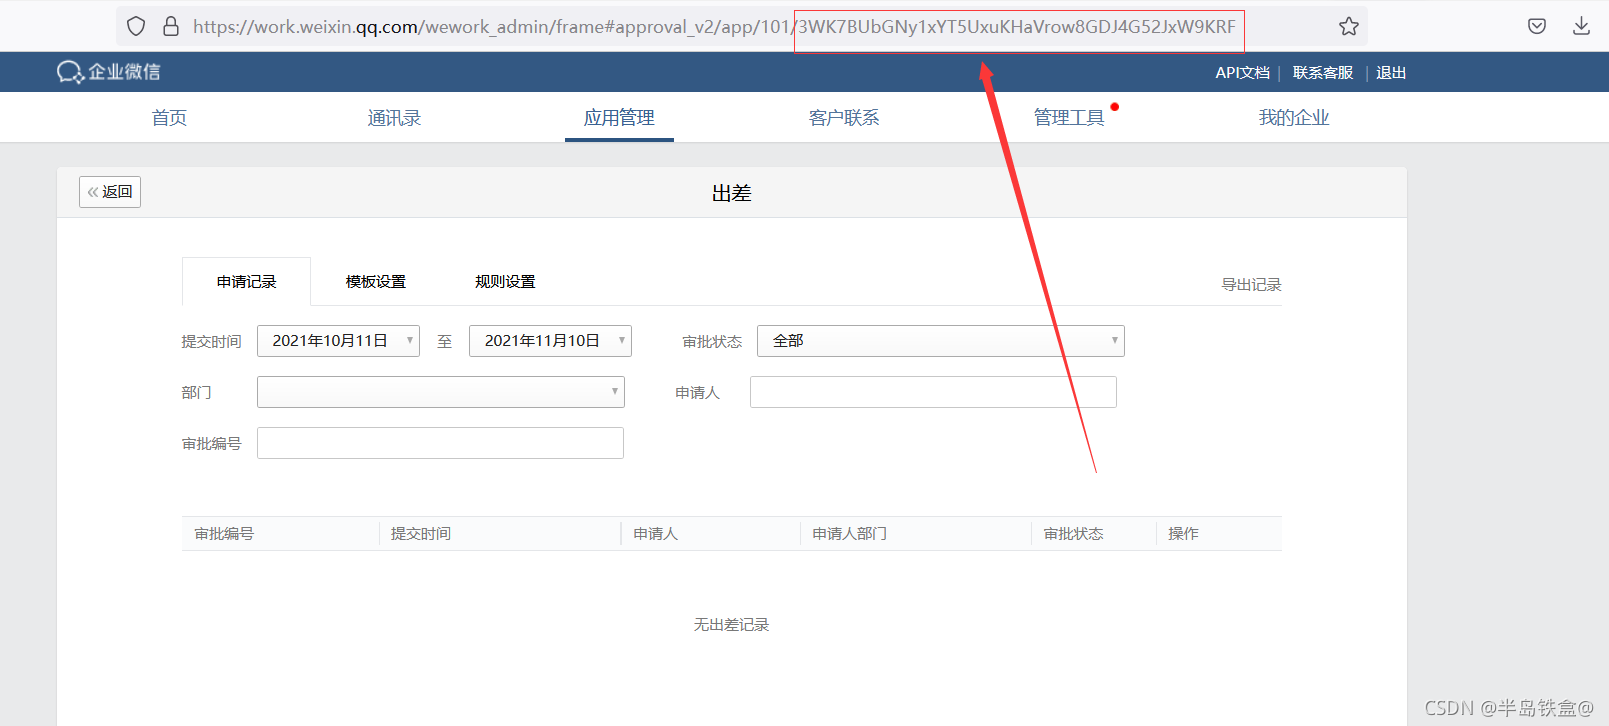Click the 无出差记录 empty message
The height and width of the screenshot is (726, 1609).
coord(731,625)
